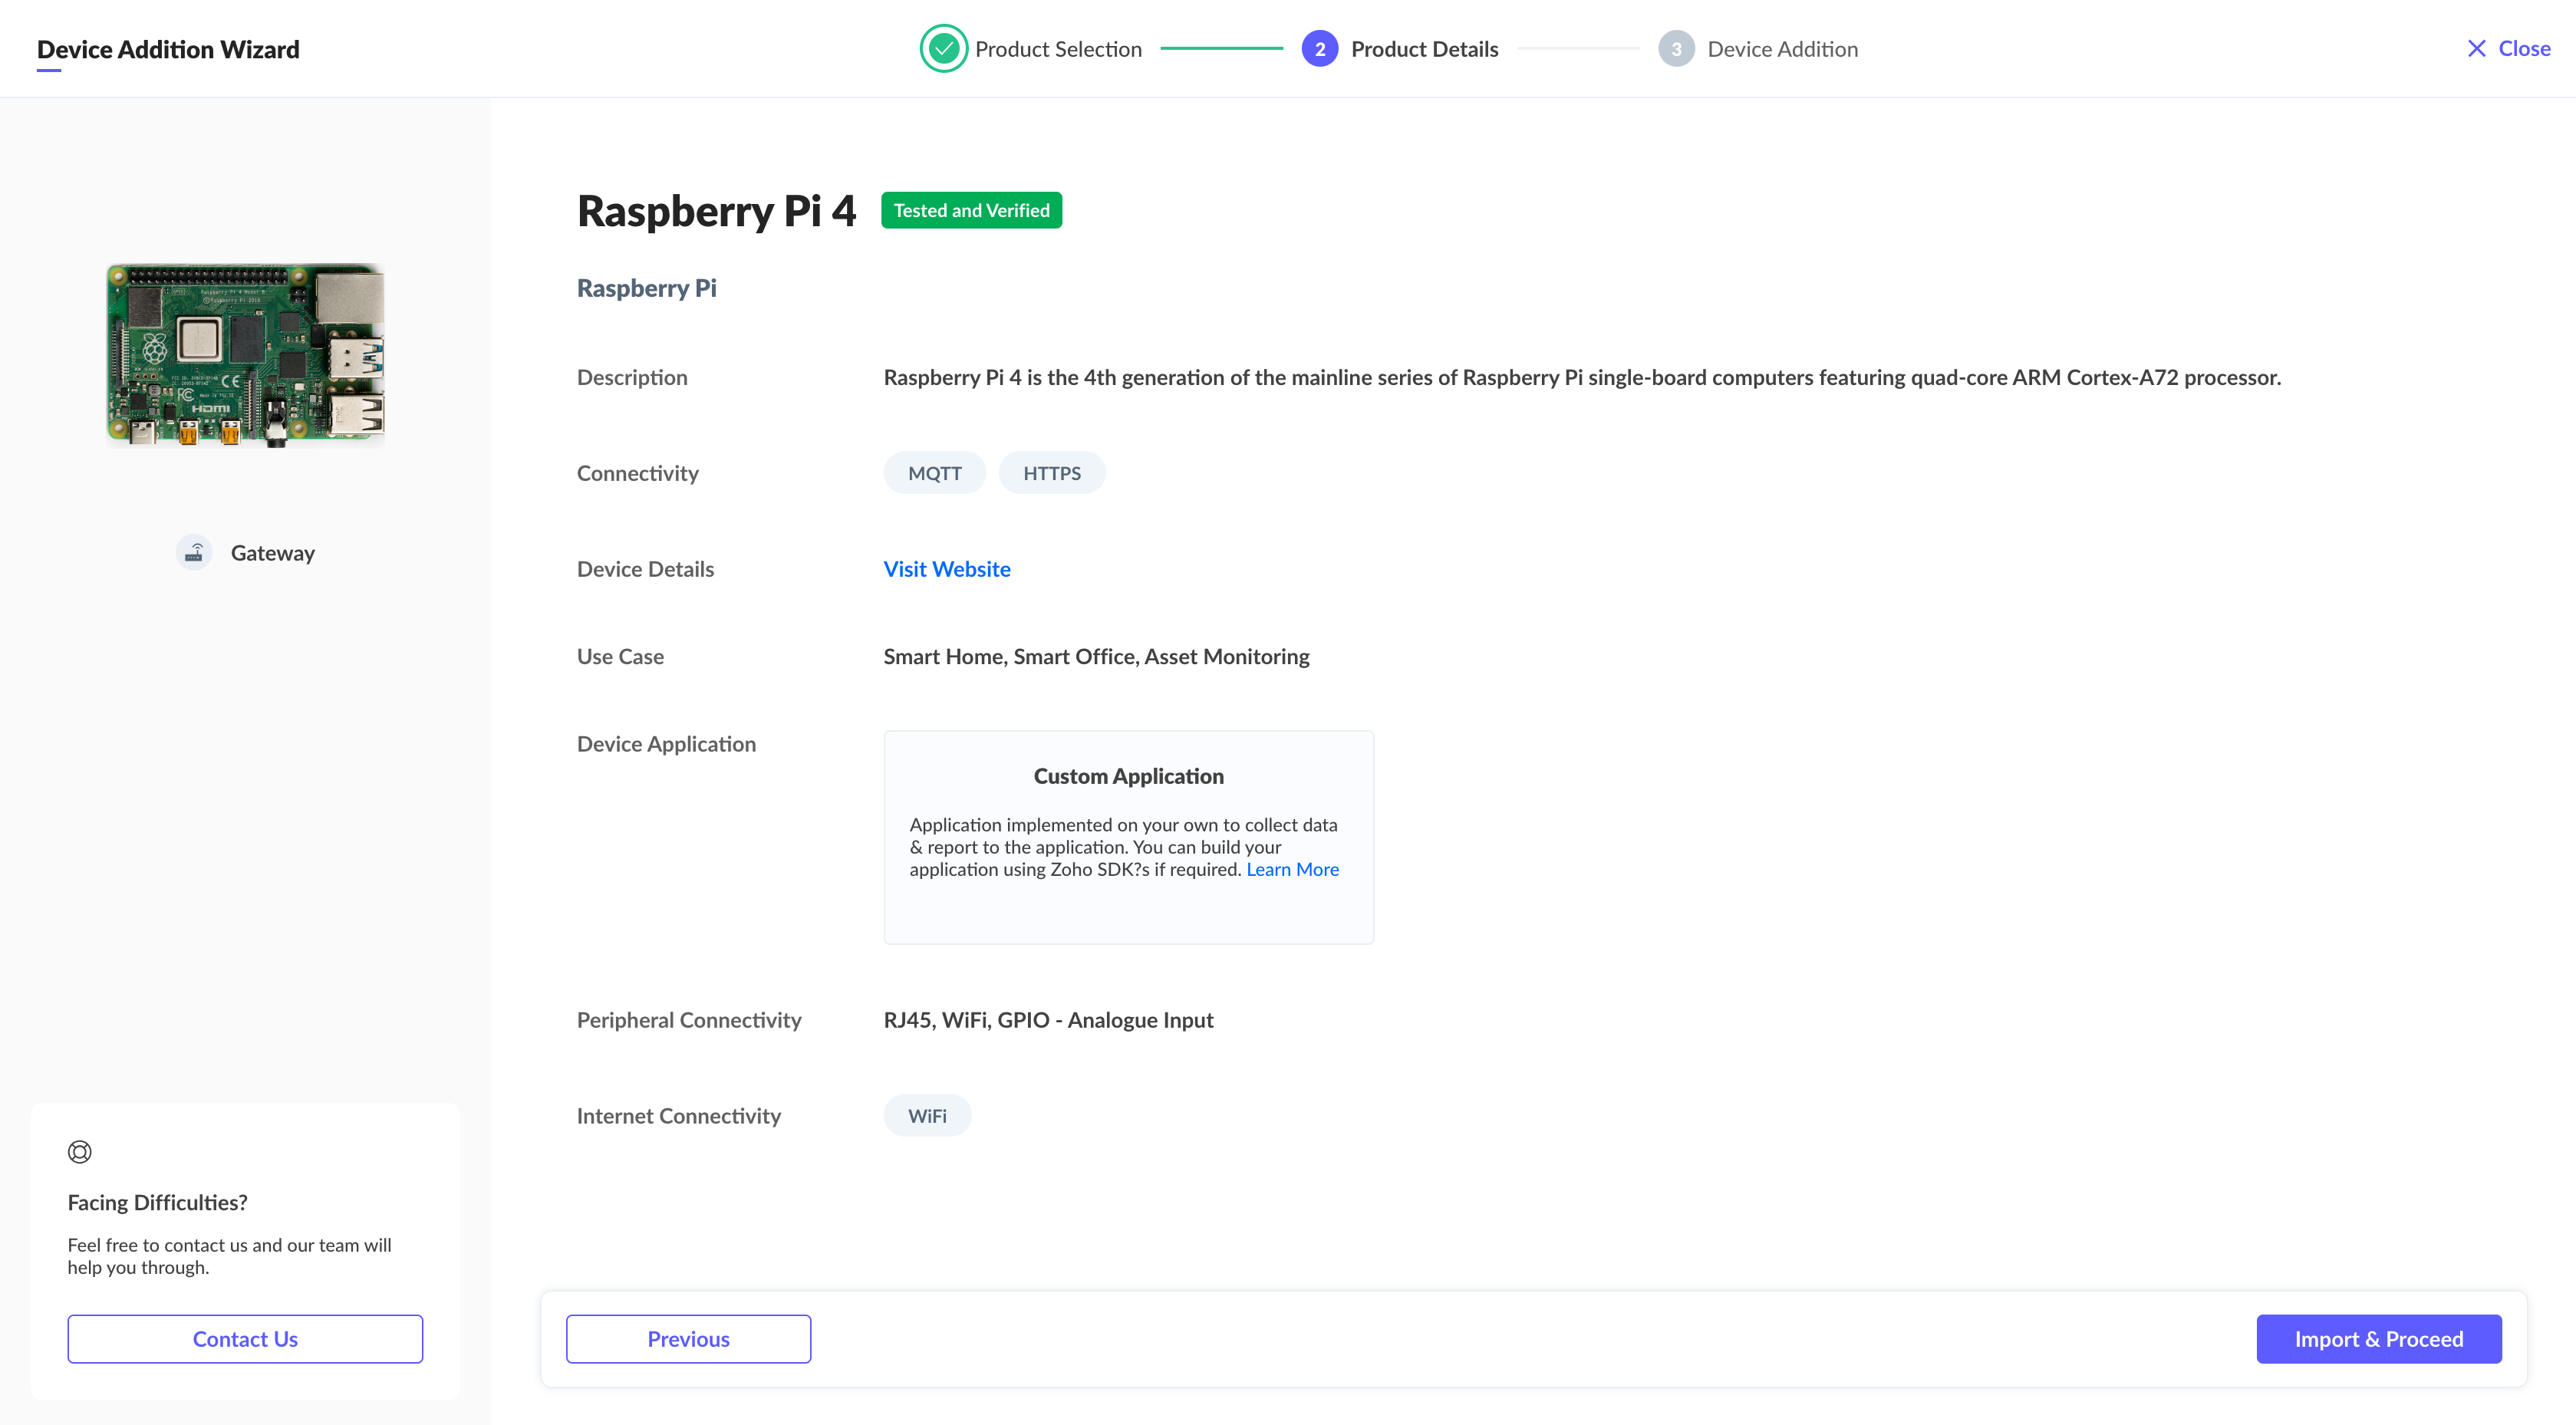
Task: Click the MQTT connectivity chip
Action: (934, 473)
